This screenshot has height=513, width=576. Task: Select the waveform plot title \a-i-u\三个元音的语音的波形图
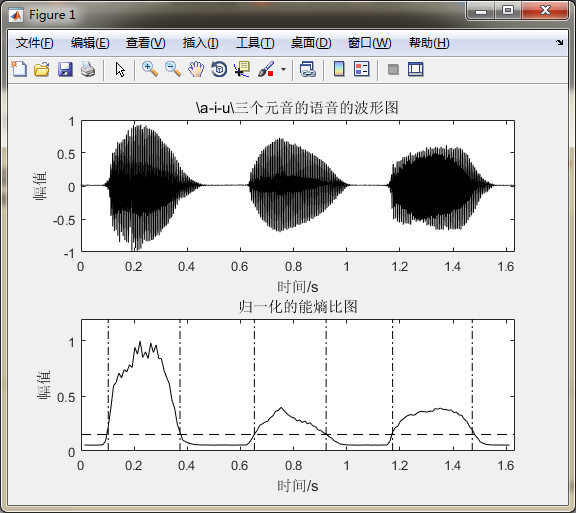click(297, 108)
